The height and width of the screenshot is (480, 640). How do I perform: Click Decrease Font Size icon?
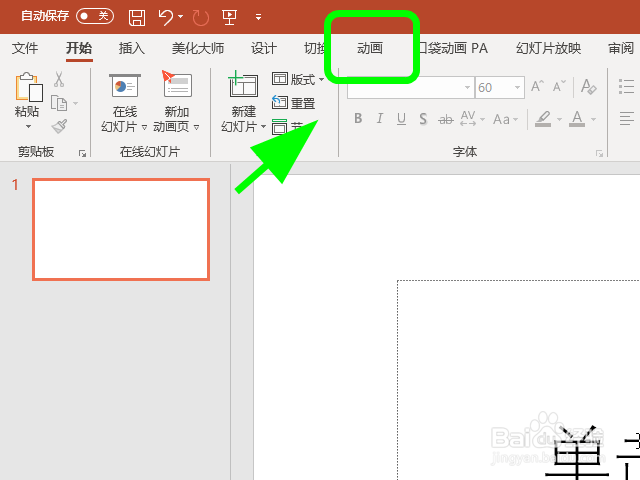click(559, 87)
